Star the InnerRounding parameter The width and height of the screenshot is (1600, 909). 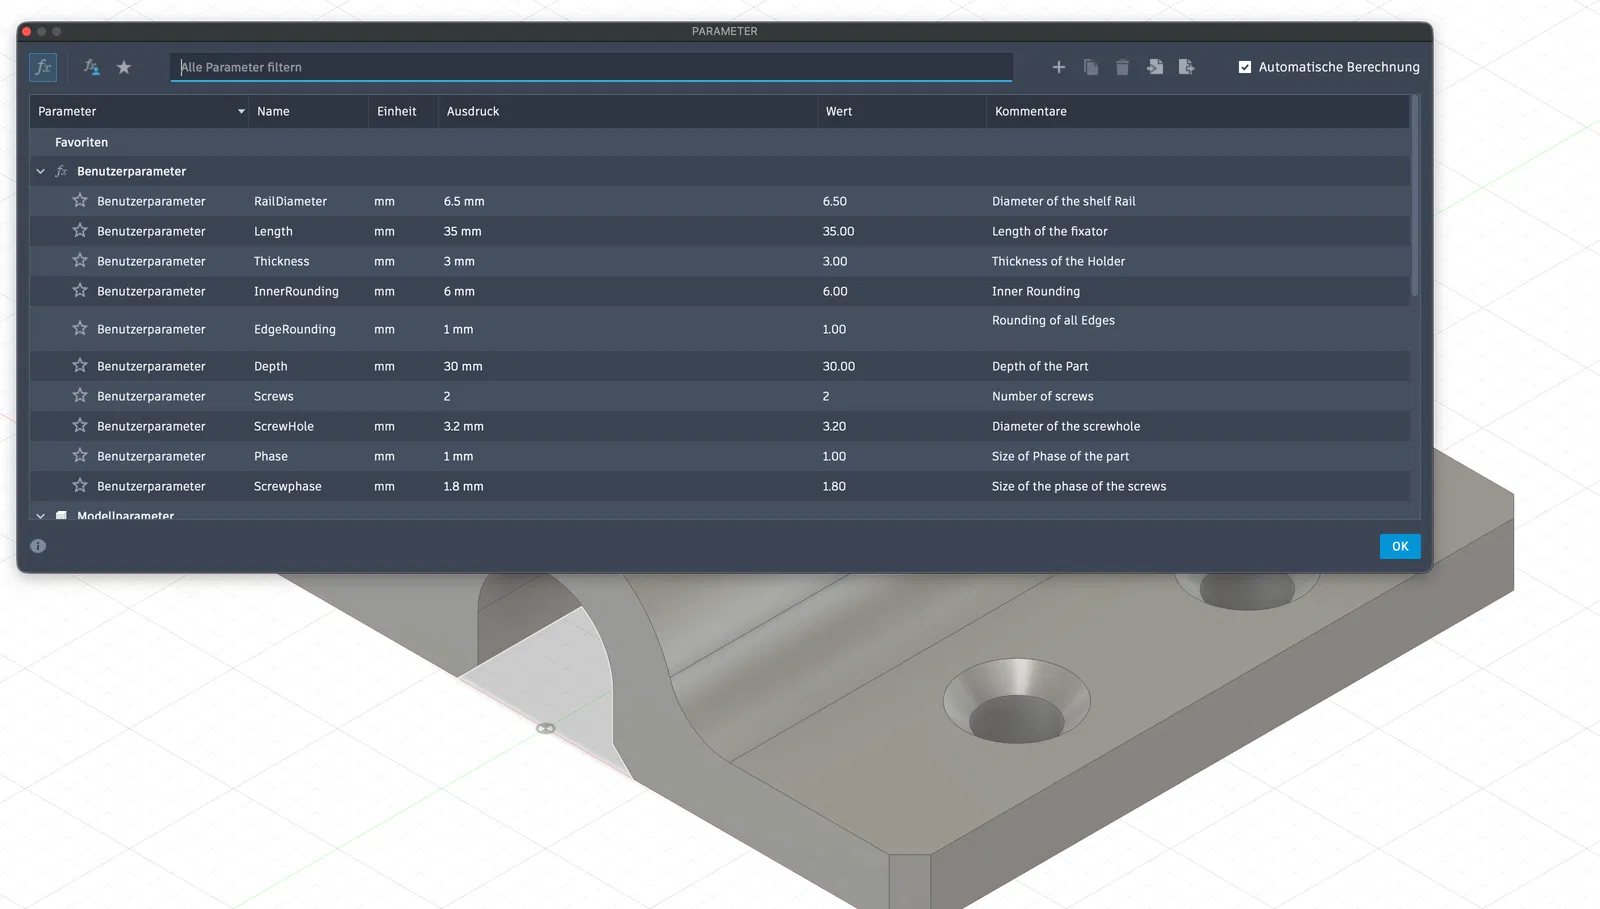(x=80, y=290)
